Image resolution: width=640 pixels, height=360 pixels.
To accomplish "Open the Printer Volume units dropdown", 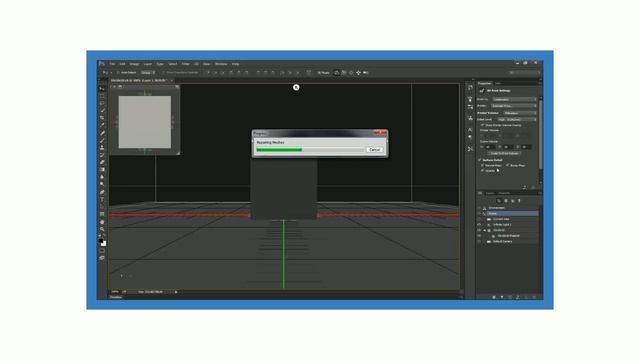I will 520,113.
